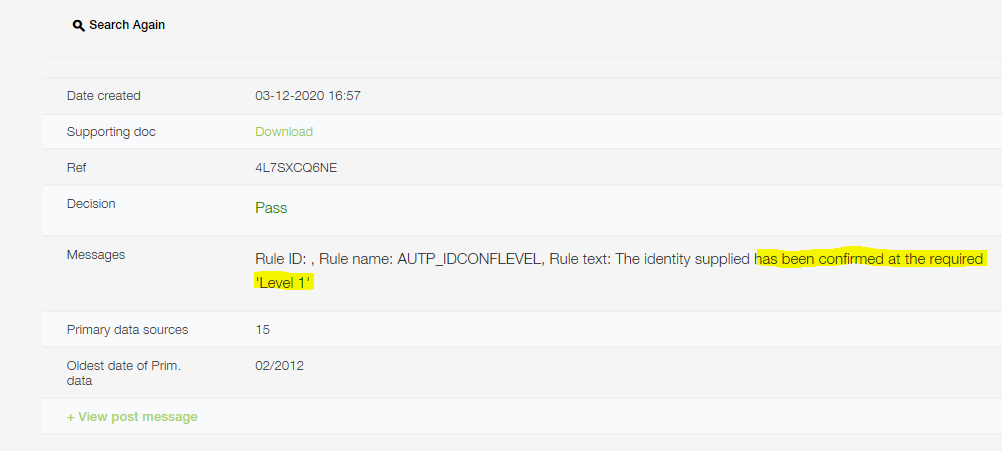1002x451 pixels.
Task: Click the Primary data sources count 15
Action: [x=262, y=330]
